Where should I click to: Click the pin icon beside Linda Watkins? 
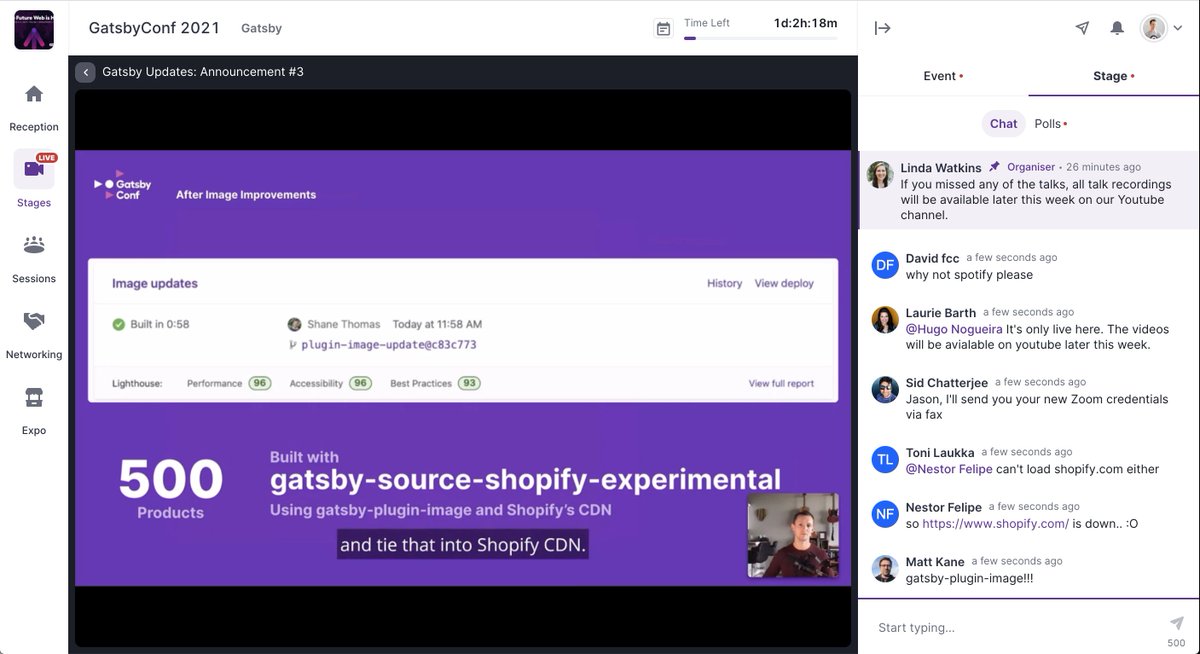pyautogui.click(x=994, y=167)
